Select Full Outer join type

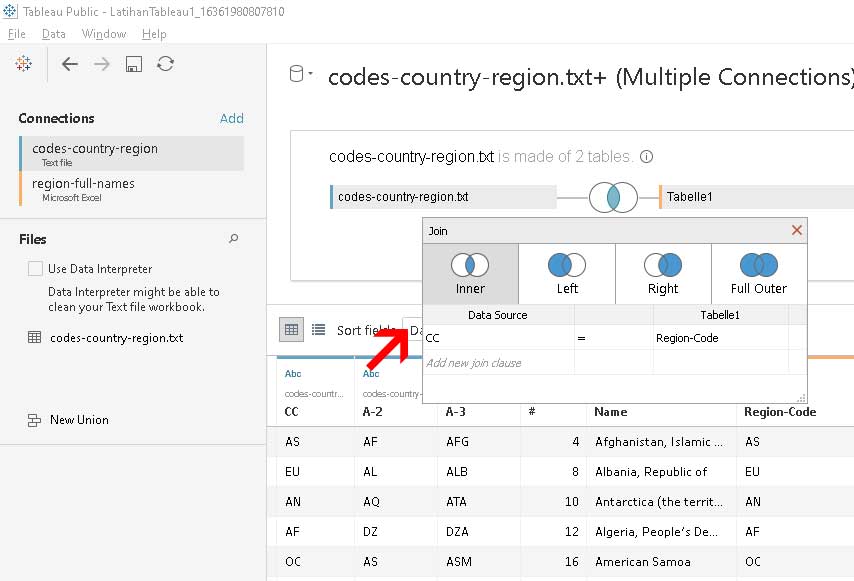759,273
